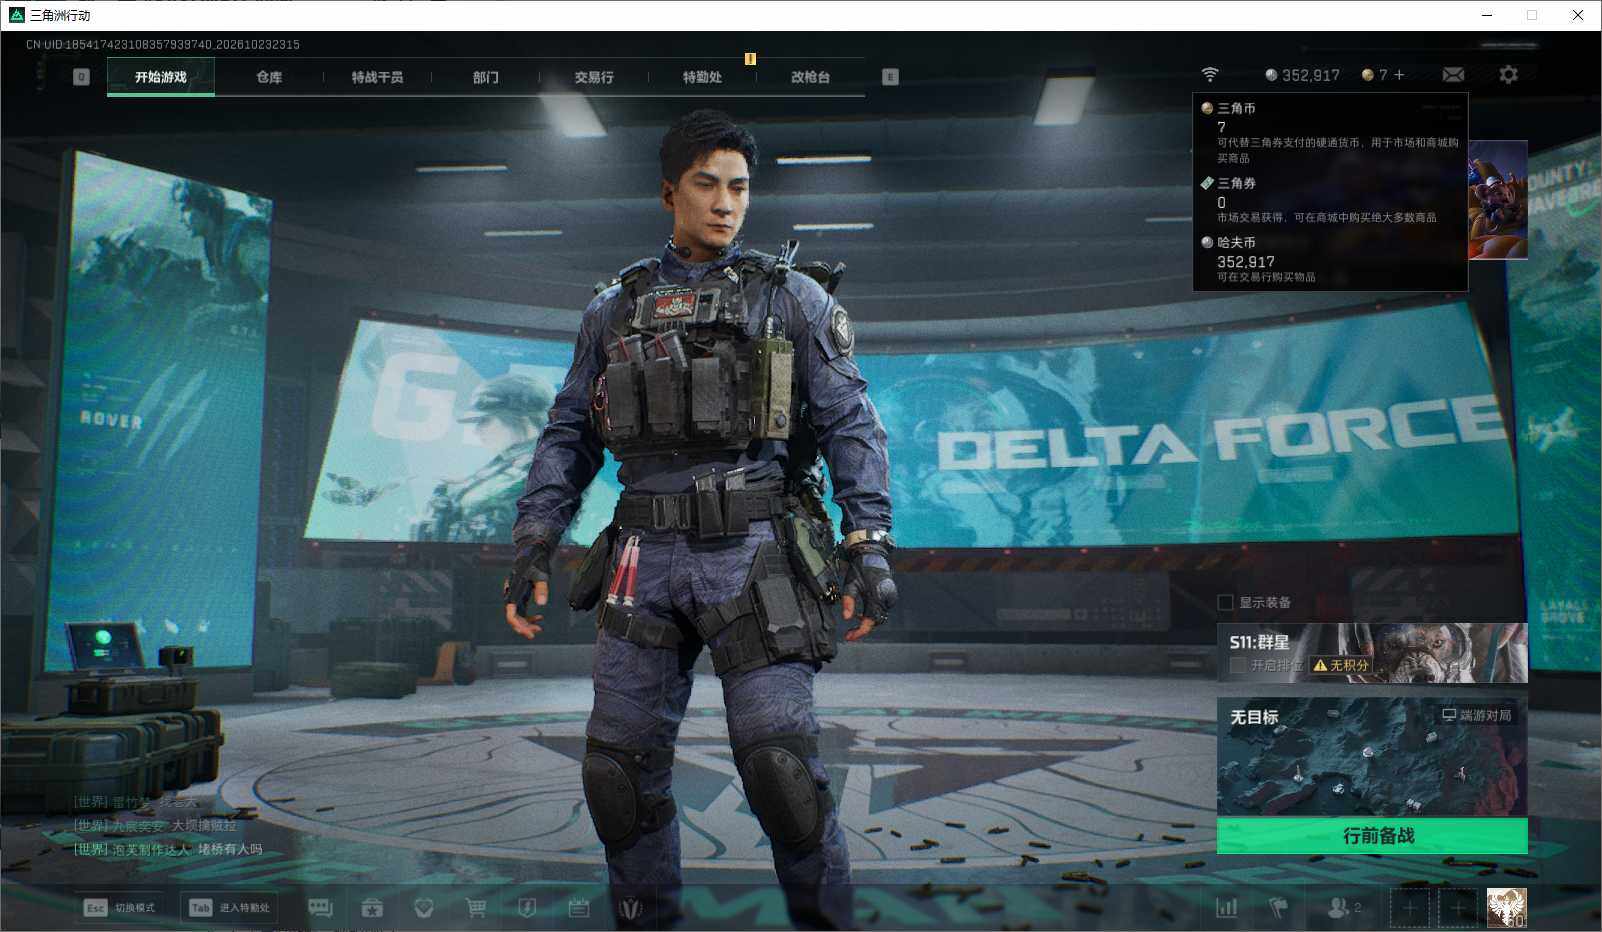Image resolution: width=1602 pixels, height=932 pixels.
Task: Check the network signal wifi icon
Action: tap(1210, 75)
